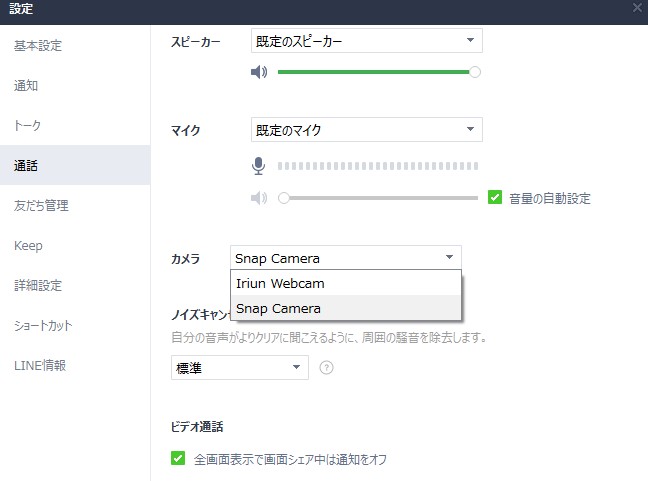The height and width of the screenshot is (481, 648).
Task: Open the マイク device dropdown
Action: (x=366, y=130)
